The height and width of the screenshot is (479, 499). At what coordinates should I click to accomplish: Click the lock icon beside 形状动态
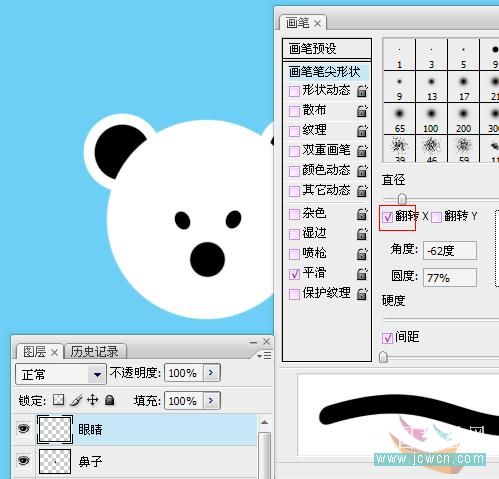click(x=362, y=91)
